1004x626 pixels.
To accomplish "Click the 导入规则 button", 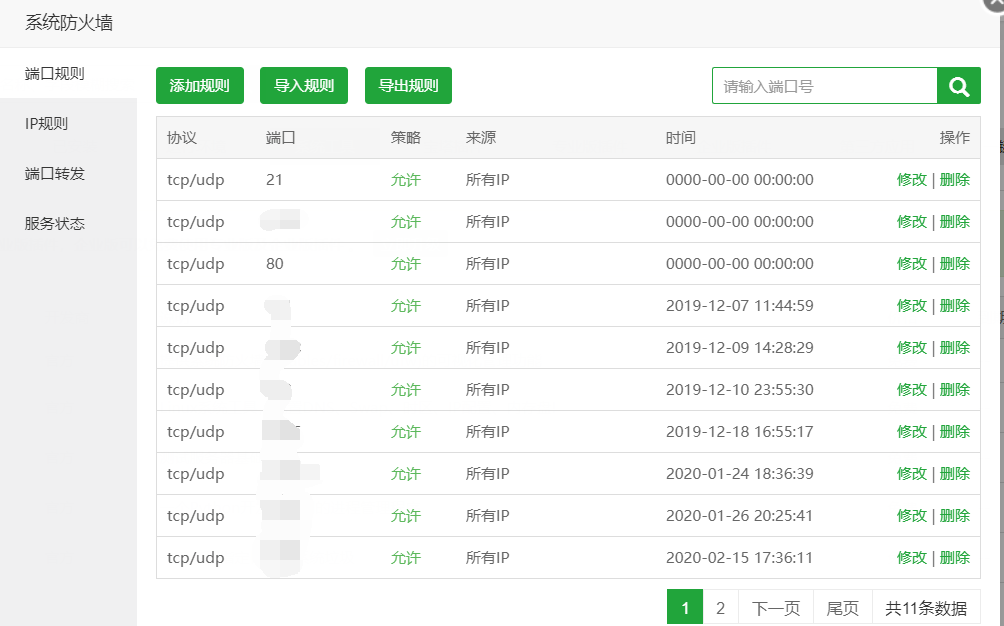I will pyautogui.click(x=304, y=86).
